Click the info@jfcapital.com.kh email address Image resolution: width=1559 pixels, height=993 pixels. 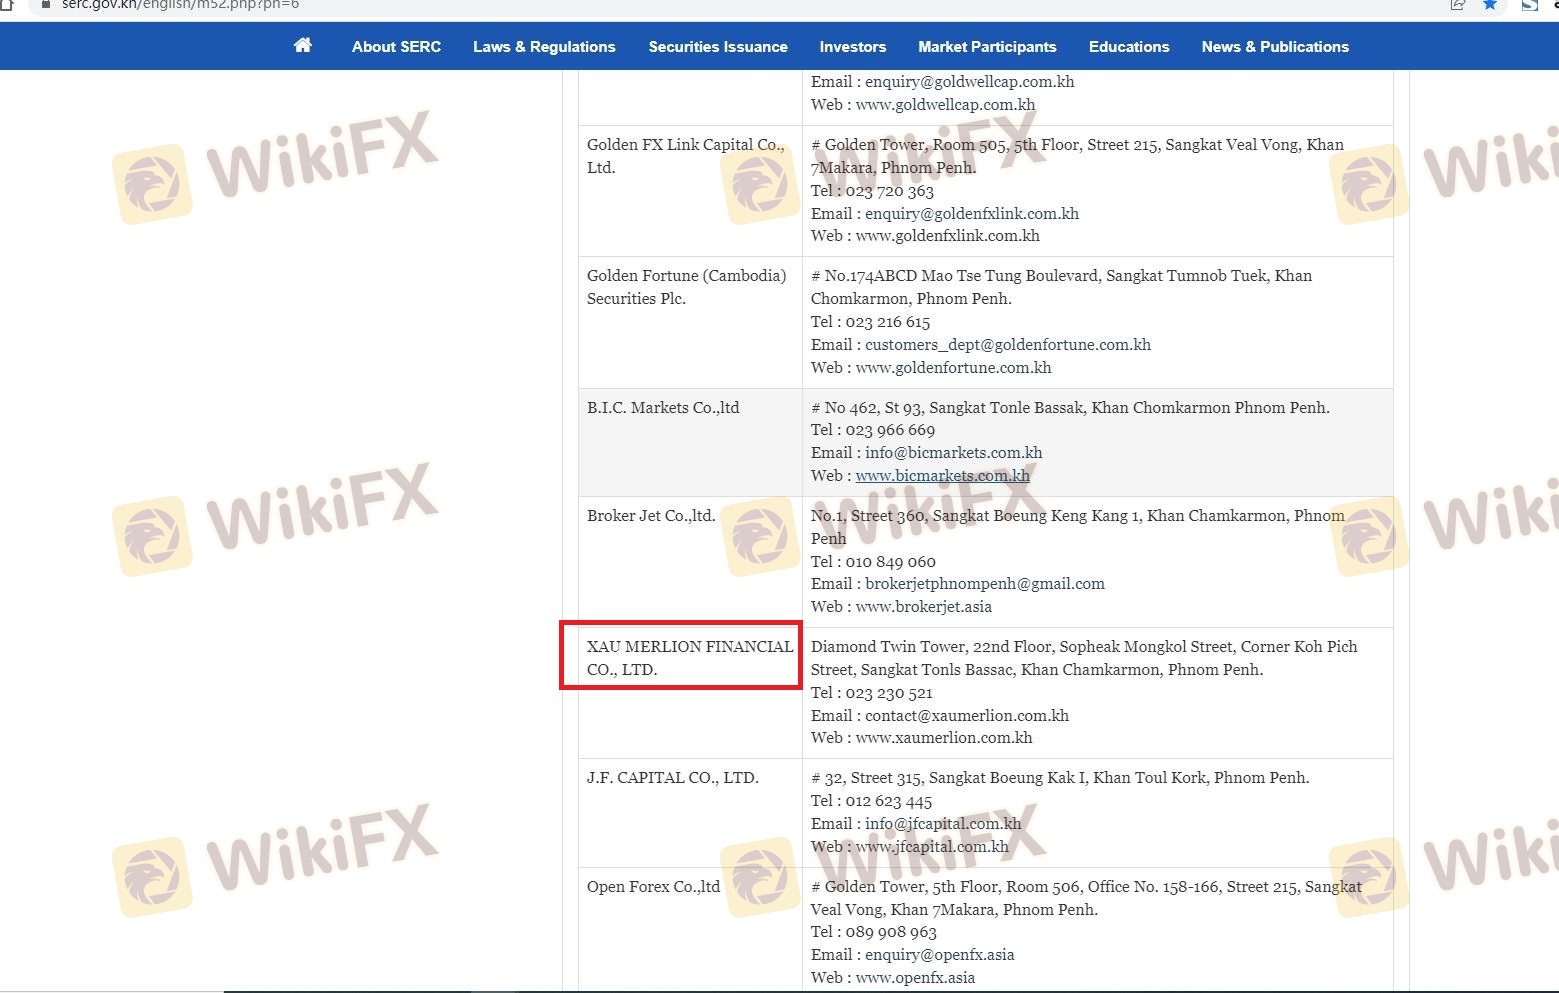tap(942, 824)
